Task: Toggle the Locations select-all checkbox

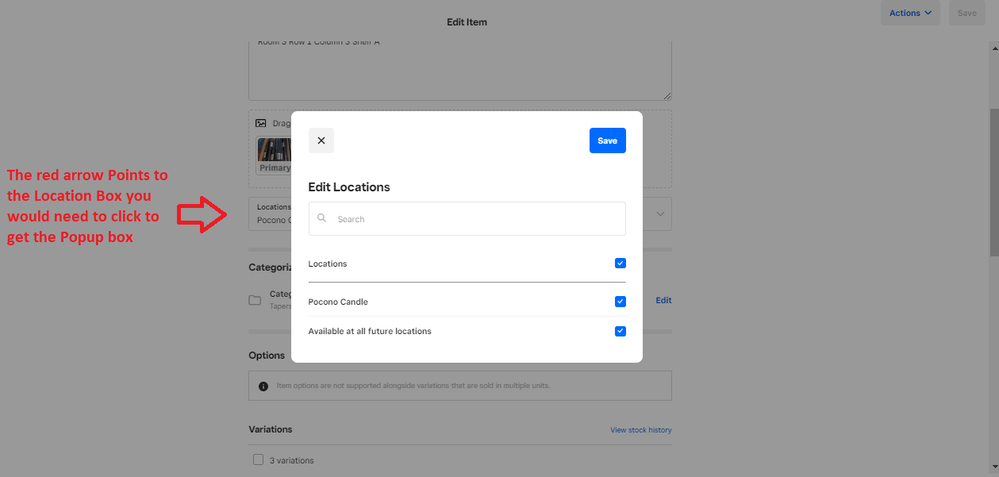Action: click(x=620, y=263)
